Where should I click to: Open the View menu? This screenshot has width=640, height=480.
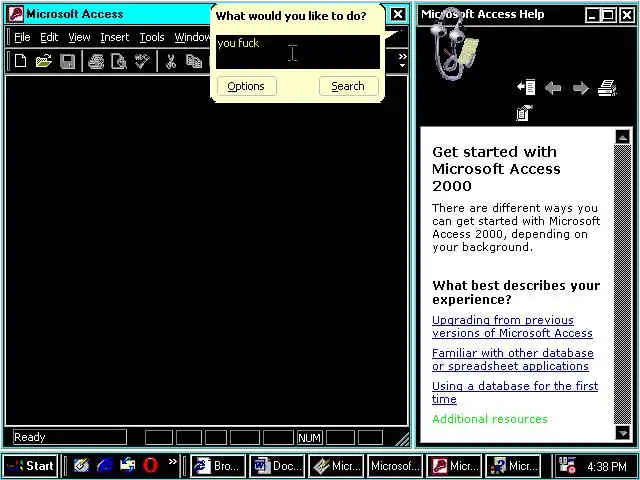coord(79,37)
